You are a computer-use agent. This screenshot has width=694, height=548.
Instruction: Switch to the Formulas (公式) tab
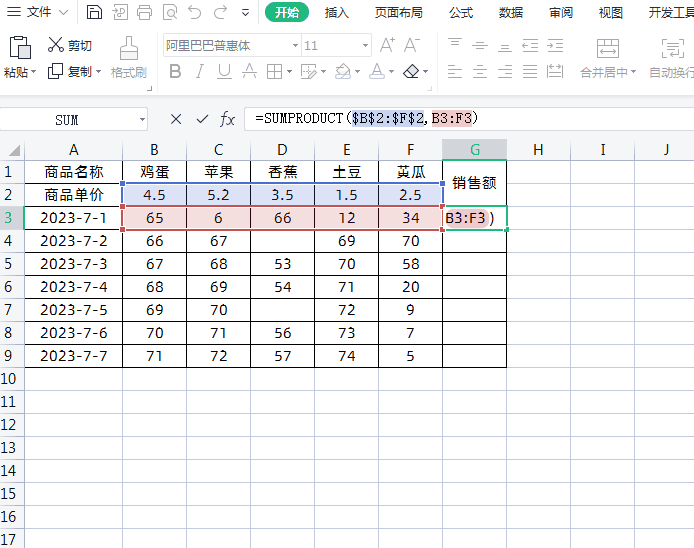pos(461,13)
